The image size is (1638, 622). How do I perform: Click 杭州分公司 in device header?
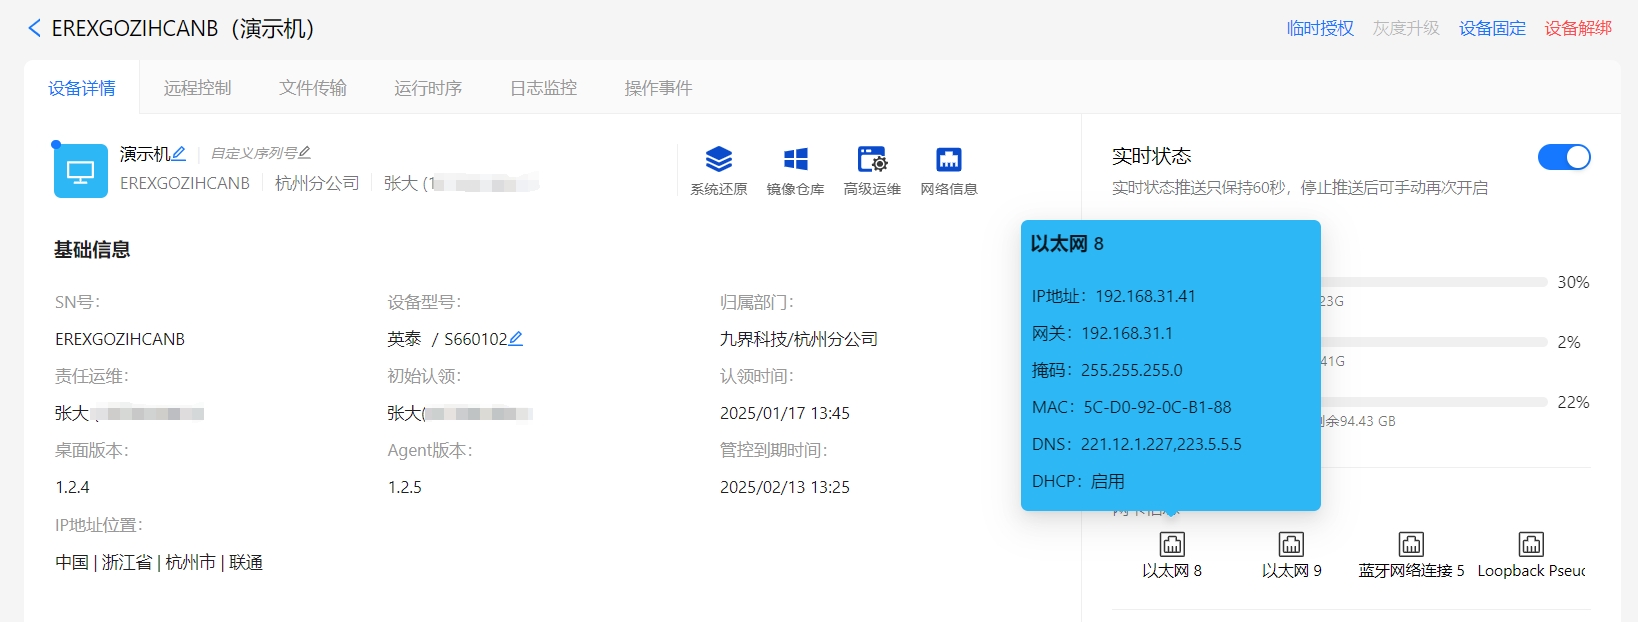pos(317,183)
